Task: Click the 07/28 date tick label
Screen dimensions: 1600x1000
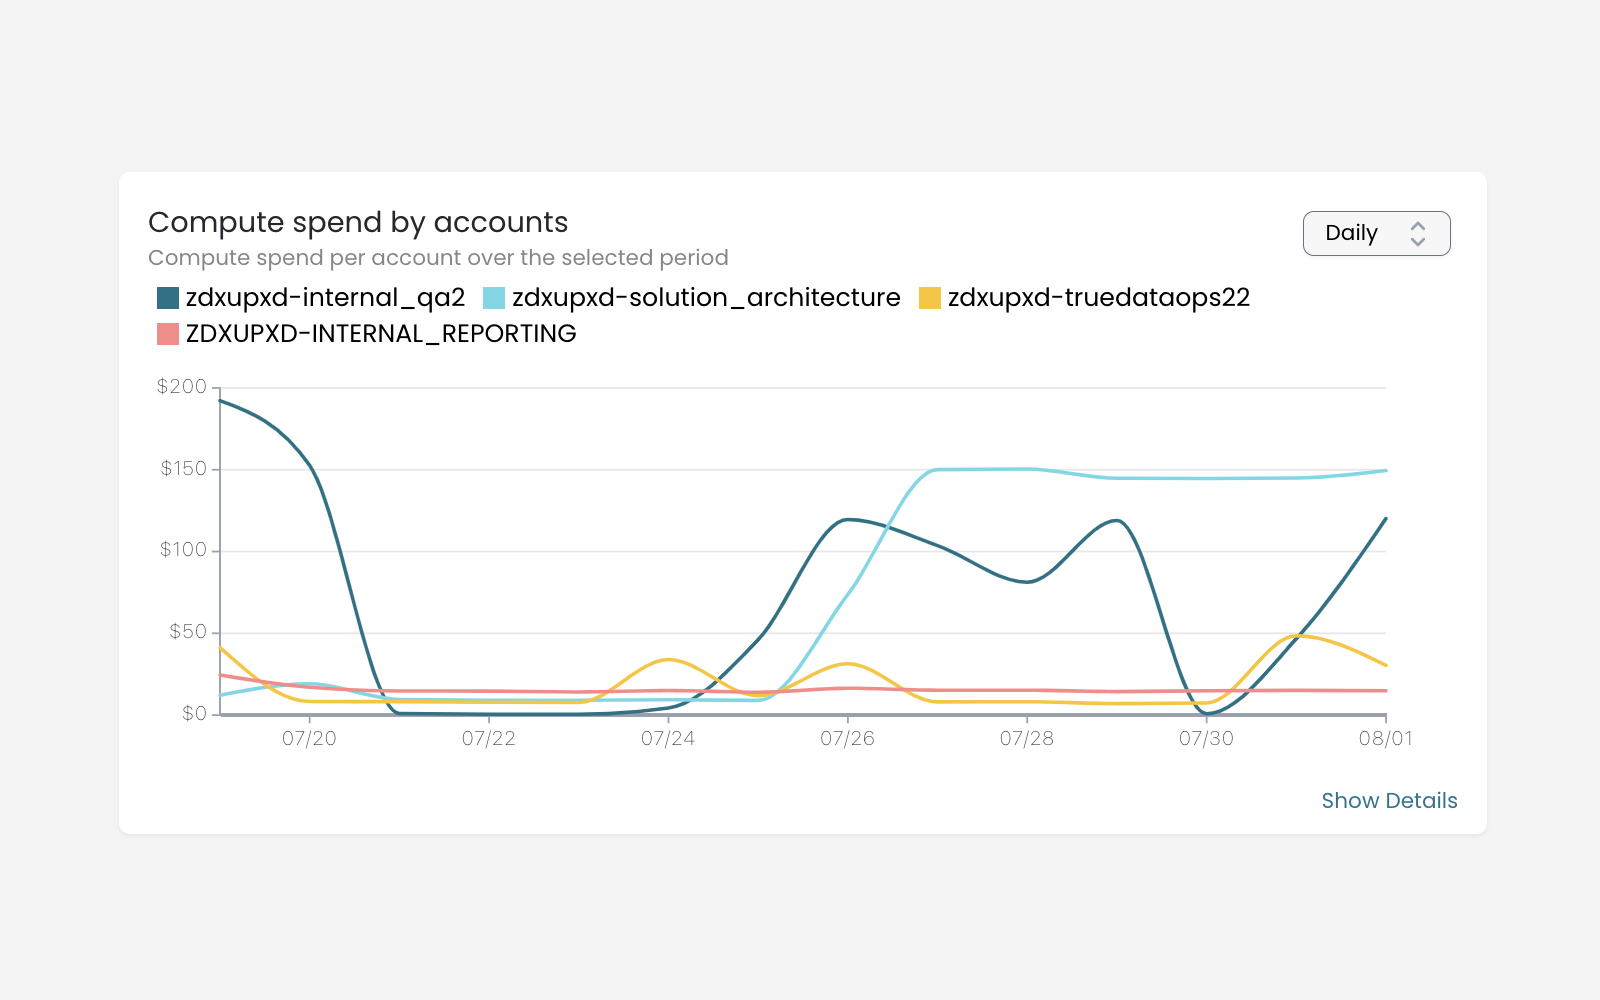Action: pos(1026,739)
